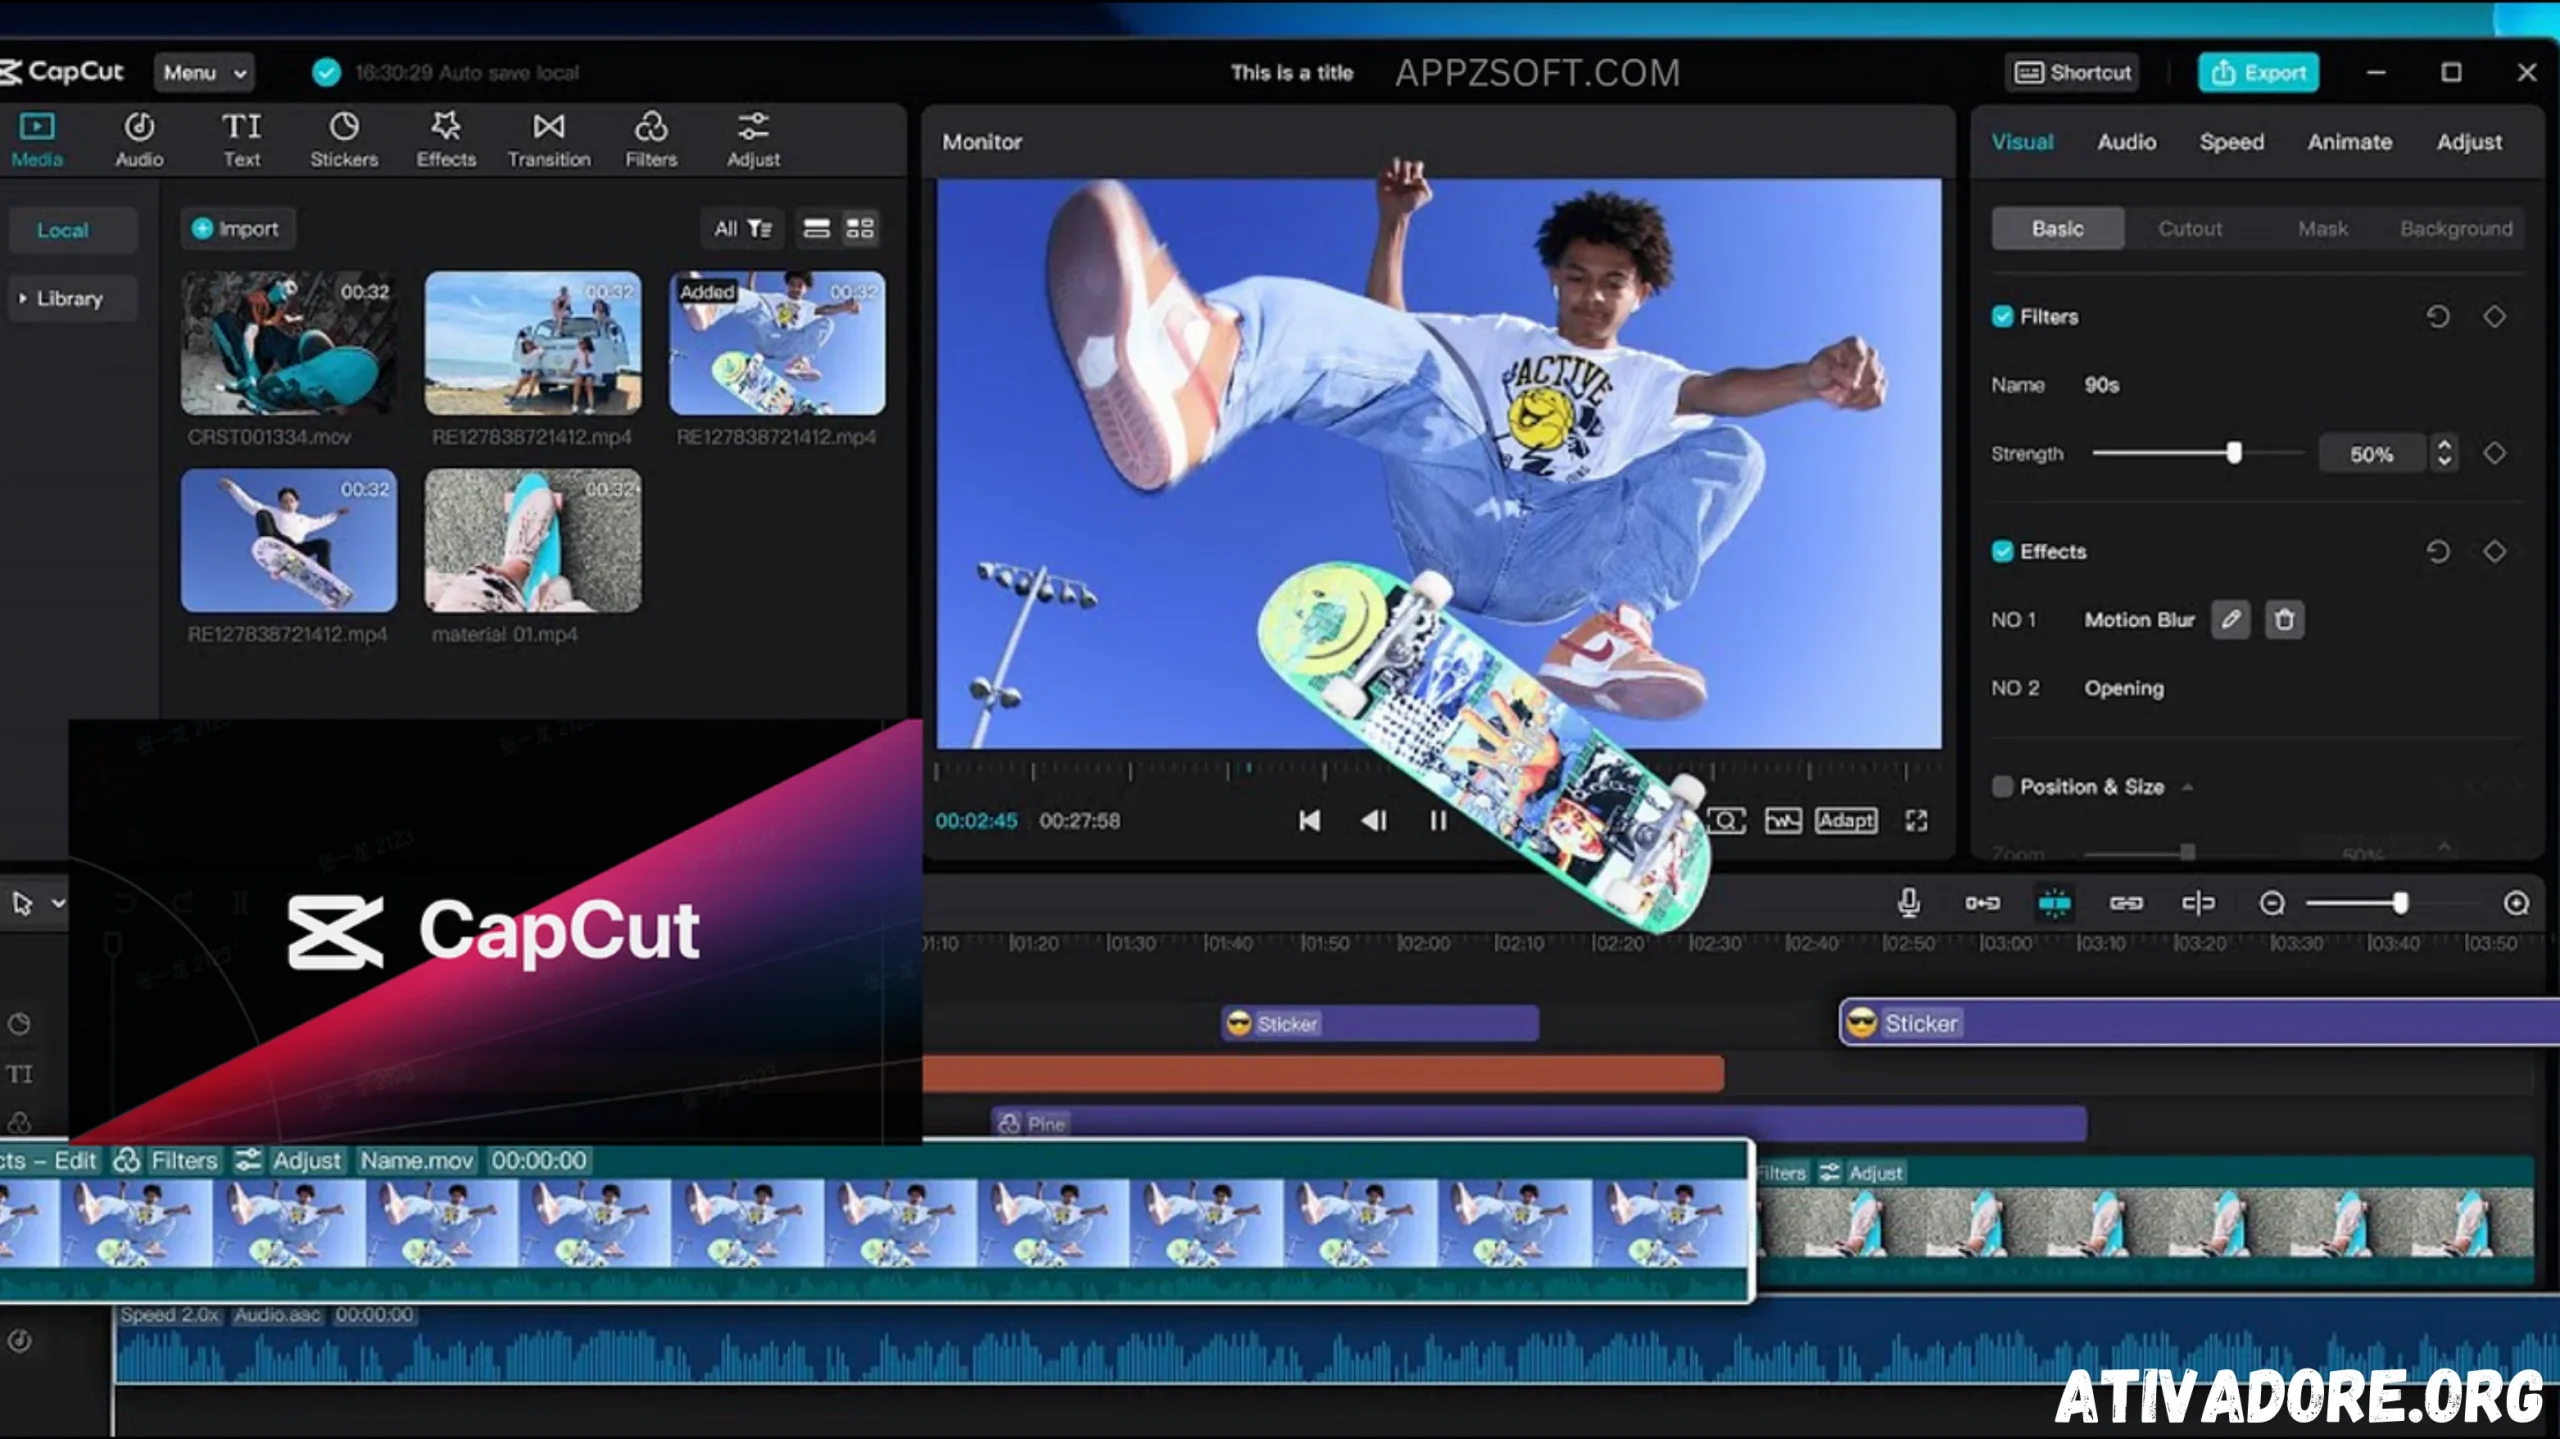The image size is (2560, 1439).
Task: Click the Strength slider handle
Action: click(x=2234, y=453)
